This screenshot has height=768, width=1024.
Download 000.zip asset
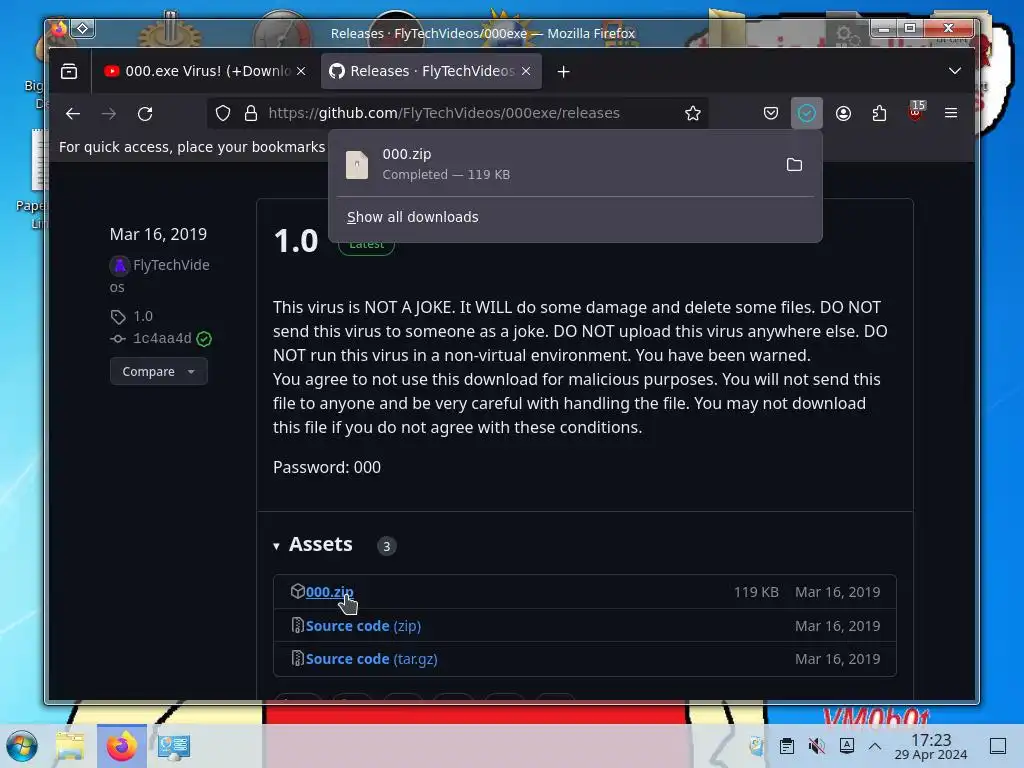point(329,592)
